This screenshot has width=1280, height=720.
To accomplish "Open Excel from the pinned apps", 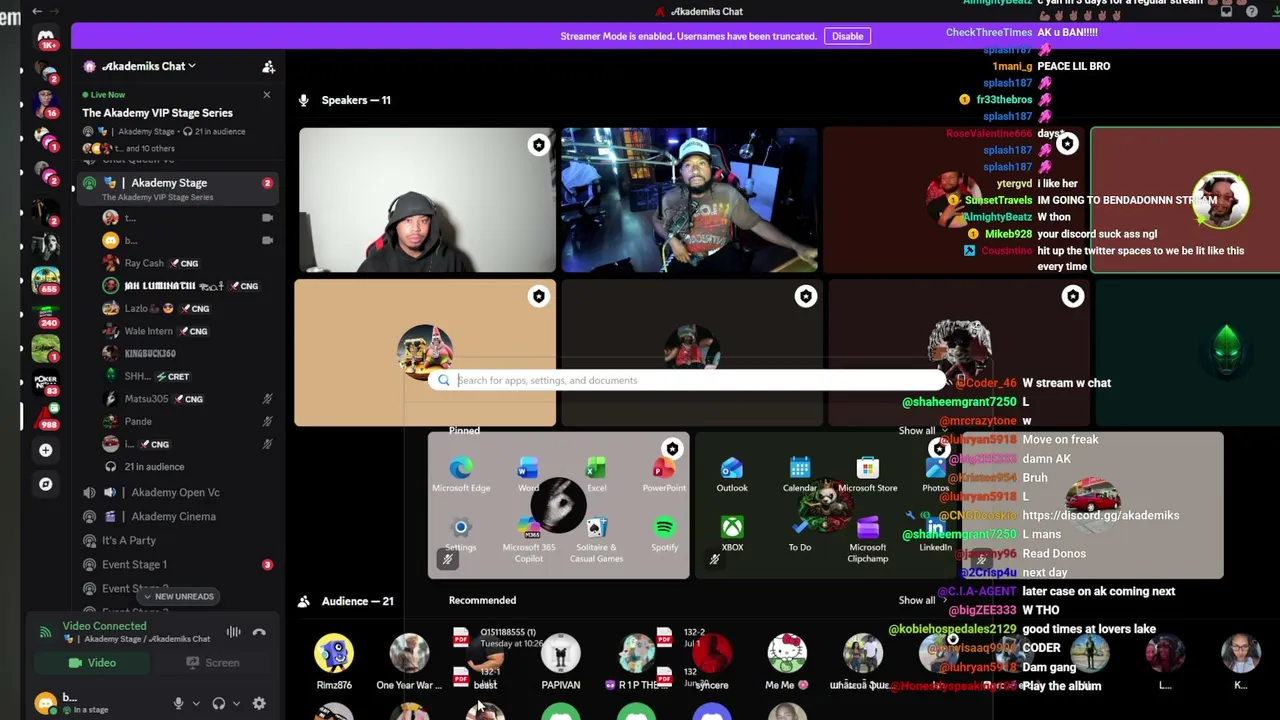I will click(x=596, y=474).
